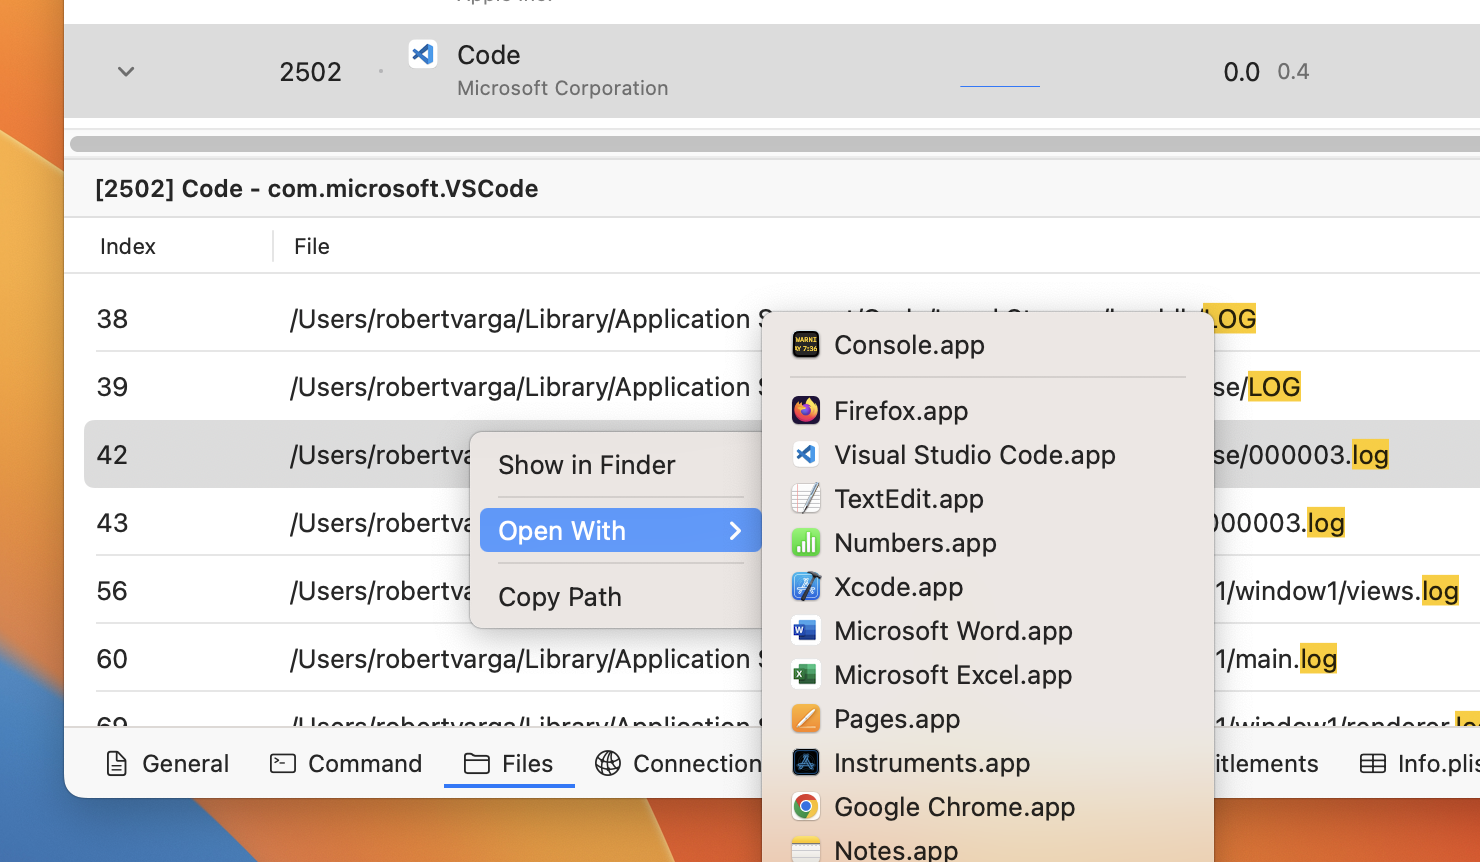
Task: Click Show in Finder
Action: click(x=587, y=465)
